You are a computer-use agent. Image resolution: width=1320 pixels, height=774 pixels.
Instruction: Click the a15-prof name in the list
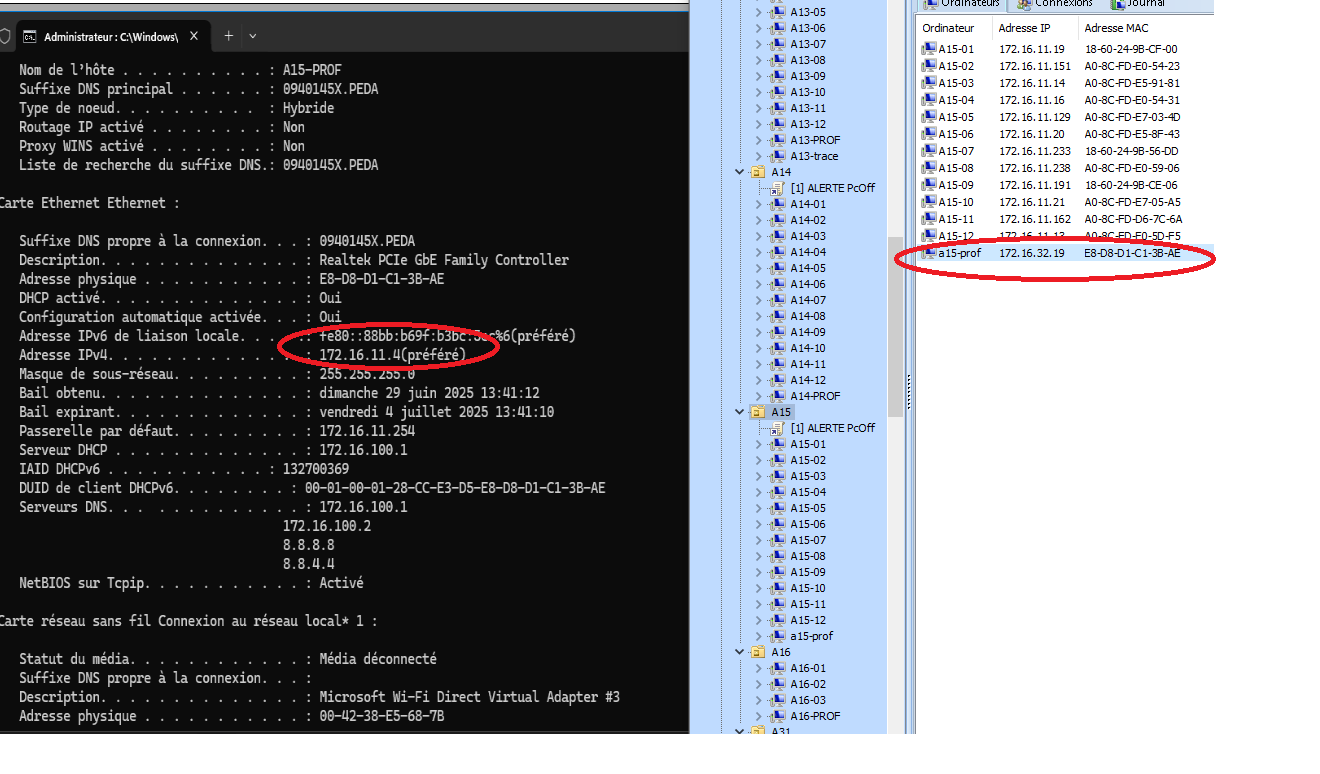click(x=960, y=253)
